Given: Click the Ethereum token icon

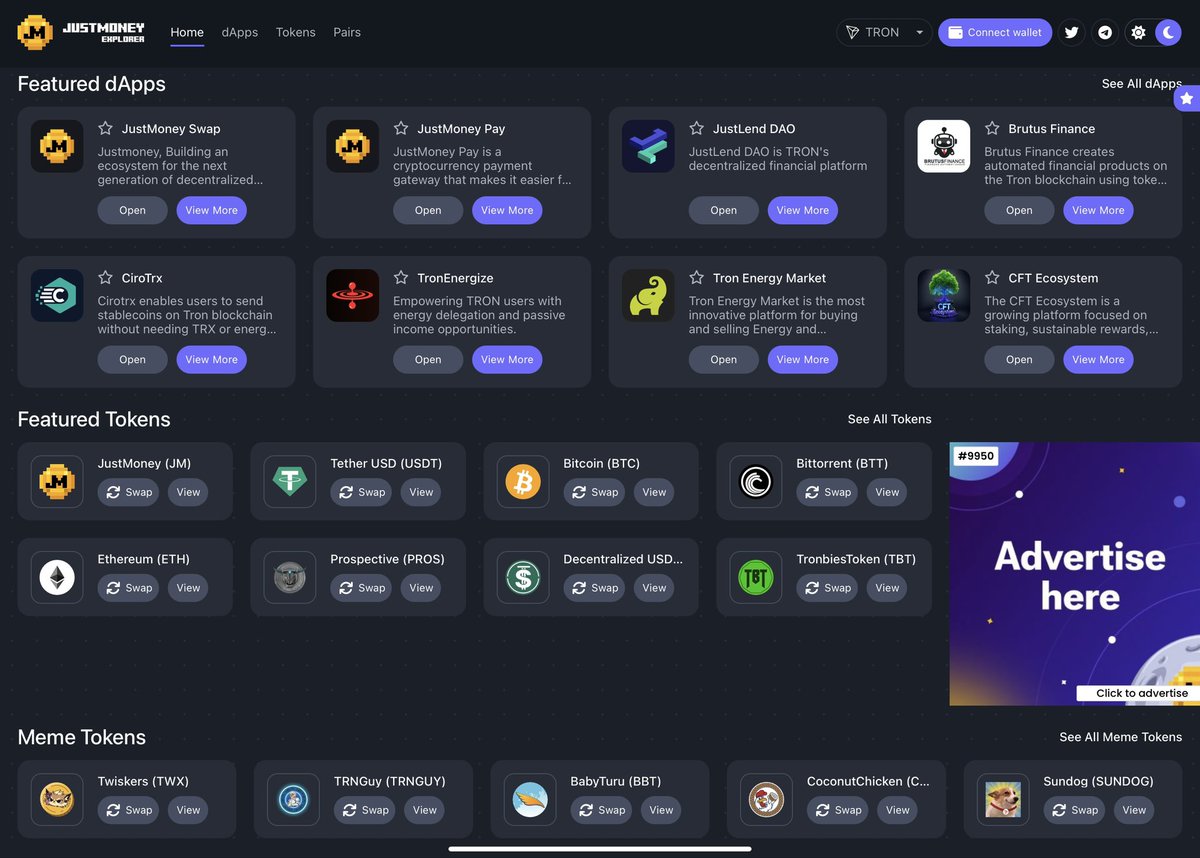Looking at the screenshot, I should pyautogui.click(x=57, y=577).
